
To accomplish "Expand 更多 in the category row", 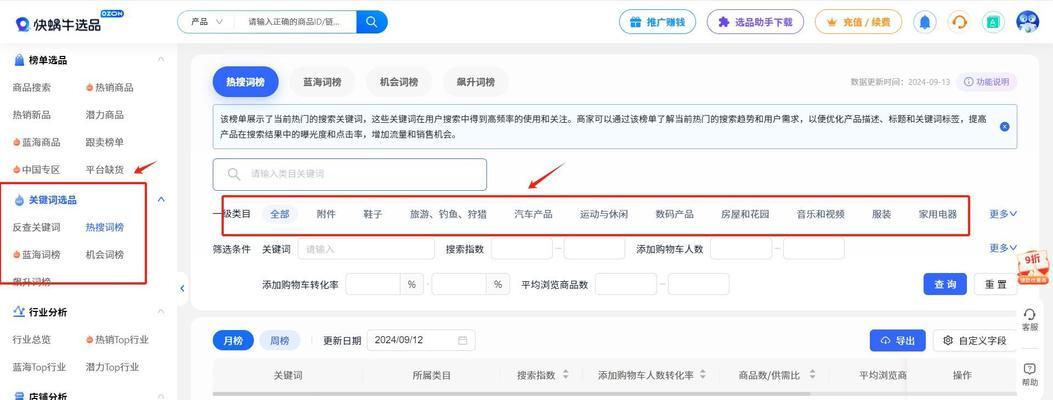I will click(1003, 214).
